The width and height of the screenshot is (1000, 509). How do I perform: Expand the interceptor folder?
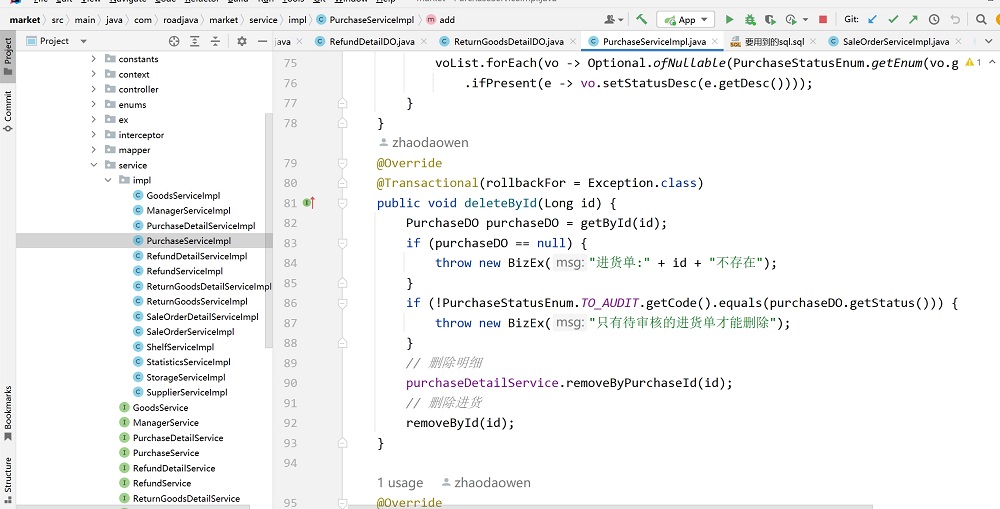point(94,135)
